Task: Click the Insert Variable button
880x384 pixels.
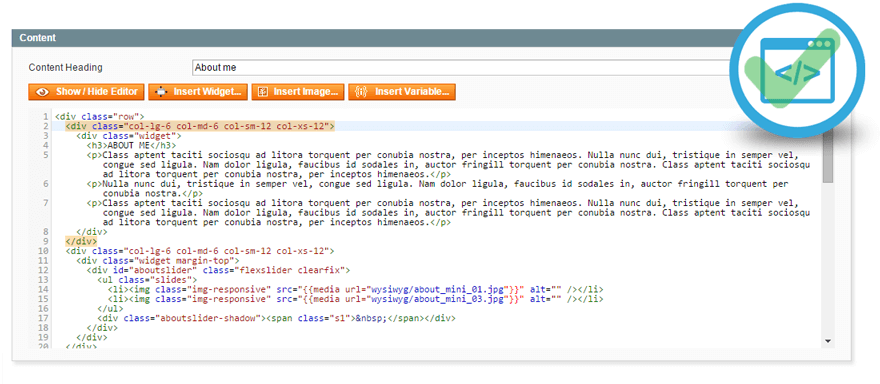Action: 402,92
